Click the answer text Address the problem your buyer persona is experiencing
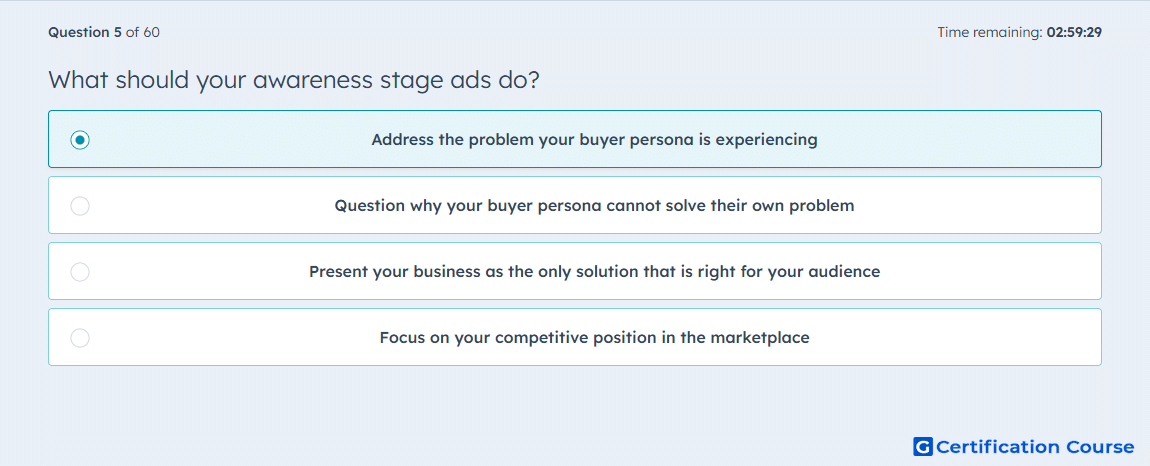This screenshot has width=1150, height=466. (594, 139)
